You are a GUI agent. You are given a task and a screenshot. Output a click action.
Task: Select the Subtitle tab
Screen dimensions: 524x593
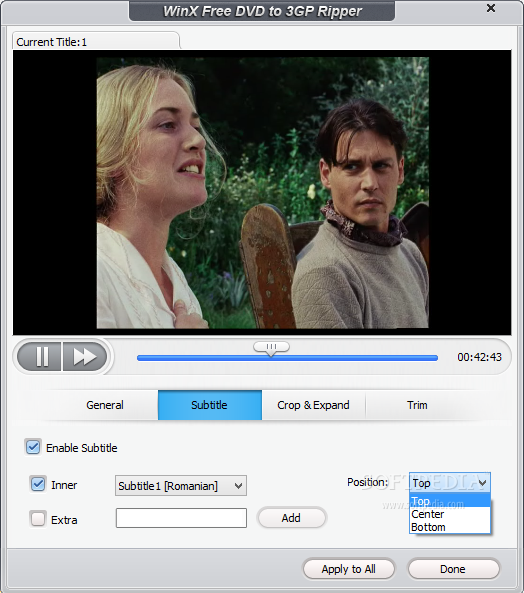pos(209,405)
